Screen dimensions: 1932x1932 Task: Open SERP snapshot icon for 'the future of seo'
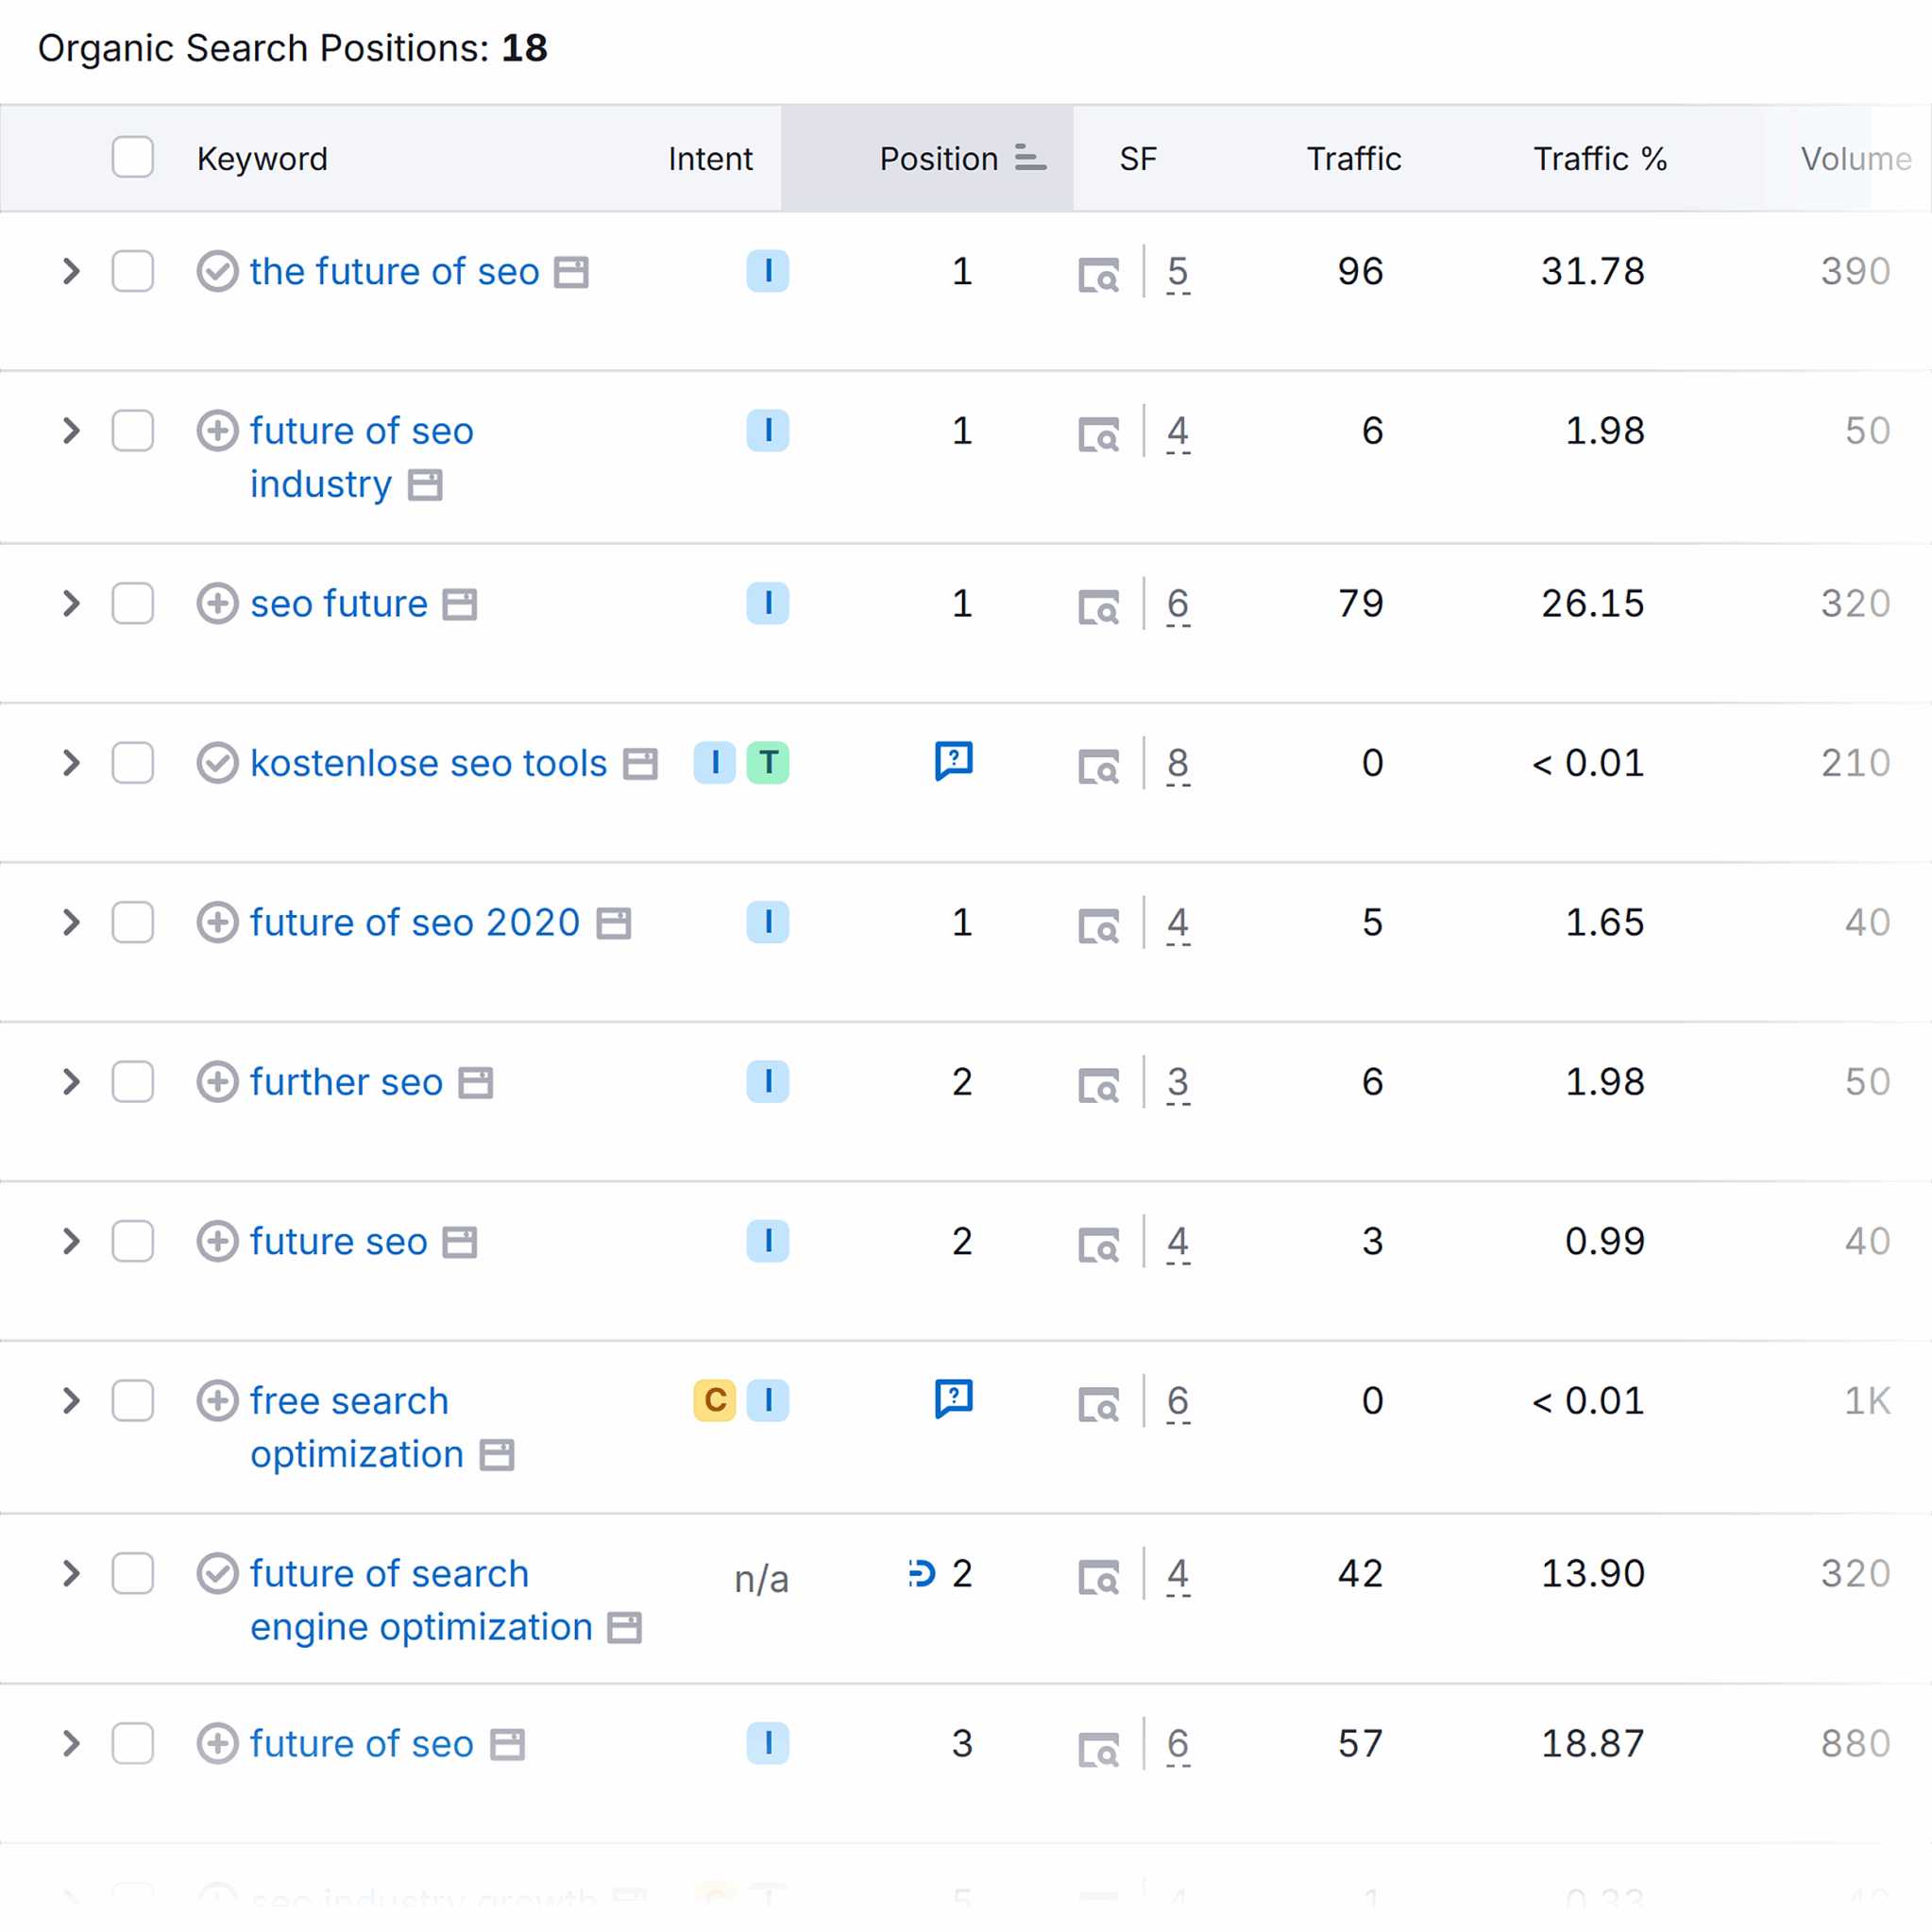(1099, 274)
